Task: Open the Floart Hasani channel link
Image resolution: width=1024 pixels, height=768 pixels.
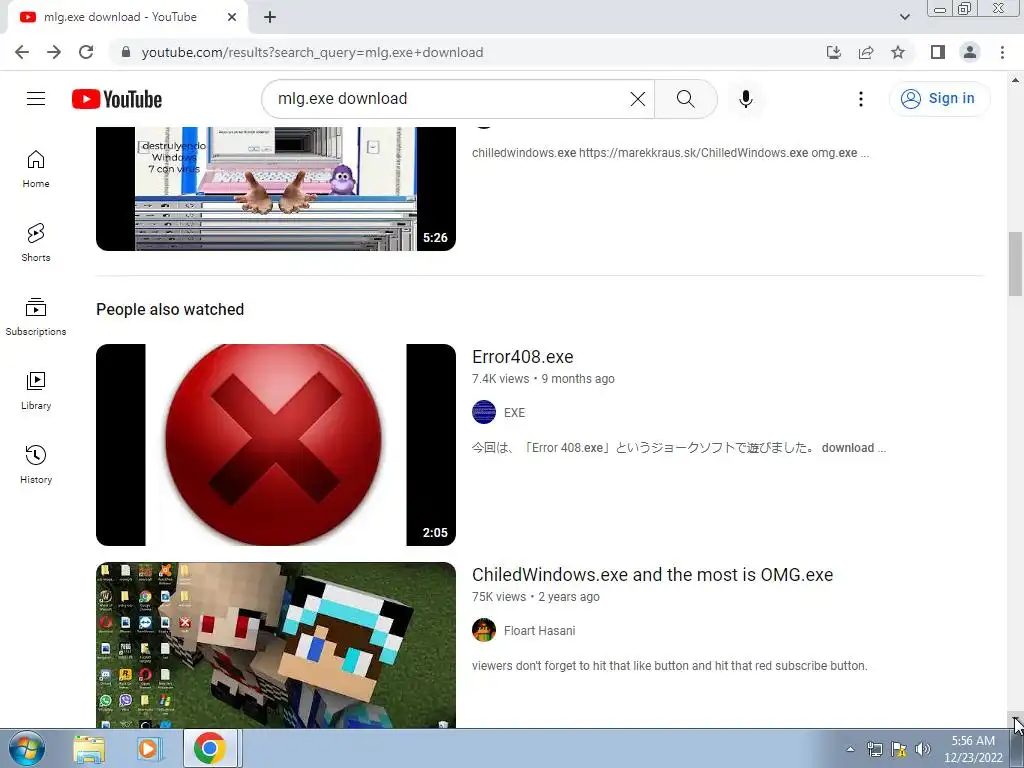Action: pos(539,631)
